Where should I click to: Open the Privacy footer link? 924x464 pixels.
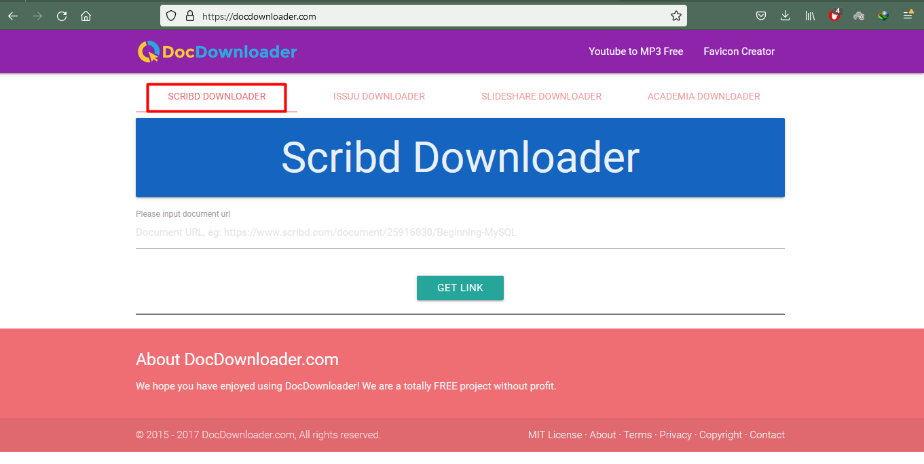[x=675, y=435]
